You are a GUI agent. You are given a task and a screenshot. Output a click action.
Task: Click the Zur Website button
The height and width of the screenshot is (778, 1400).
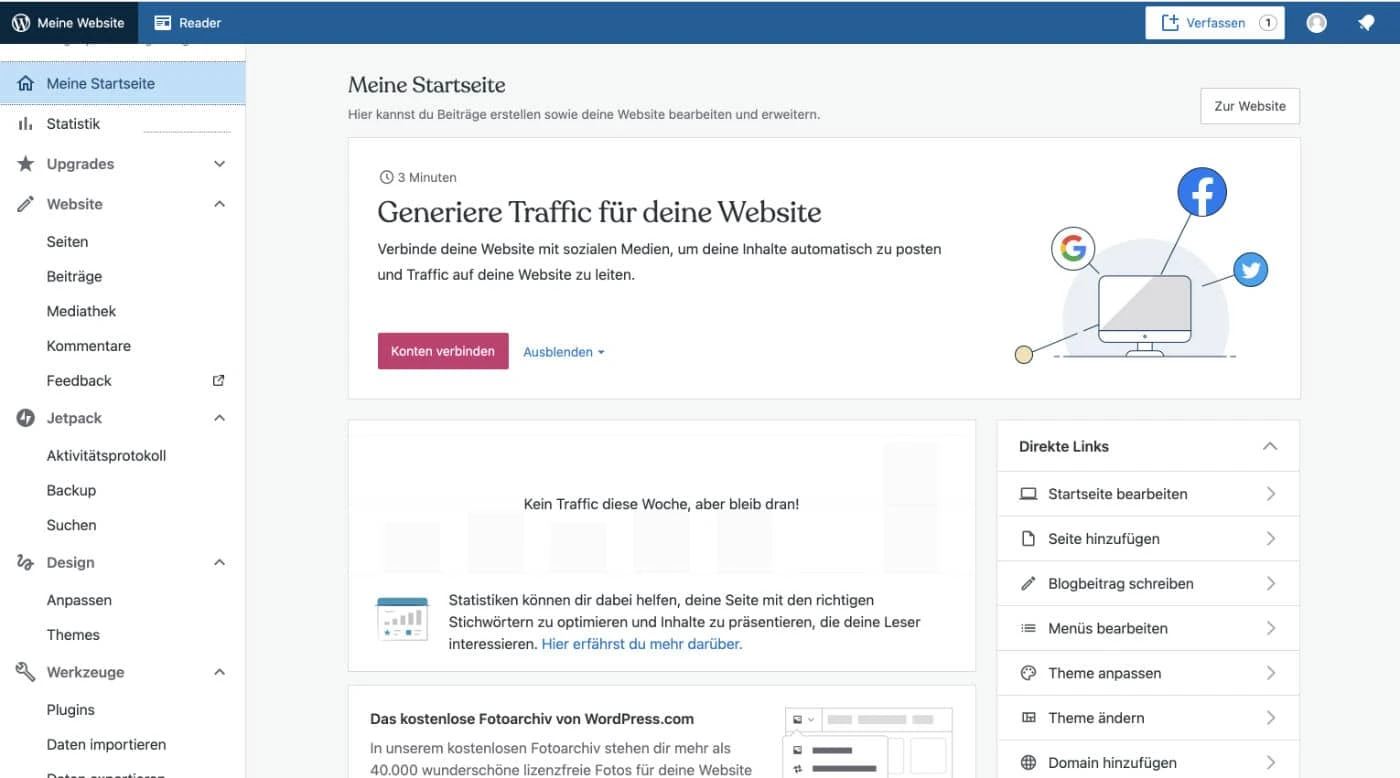point(1250,106)
